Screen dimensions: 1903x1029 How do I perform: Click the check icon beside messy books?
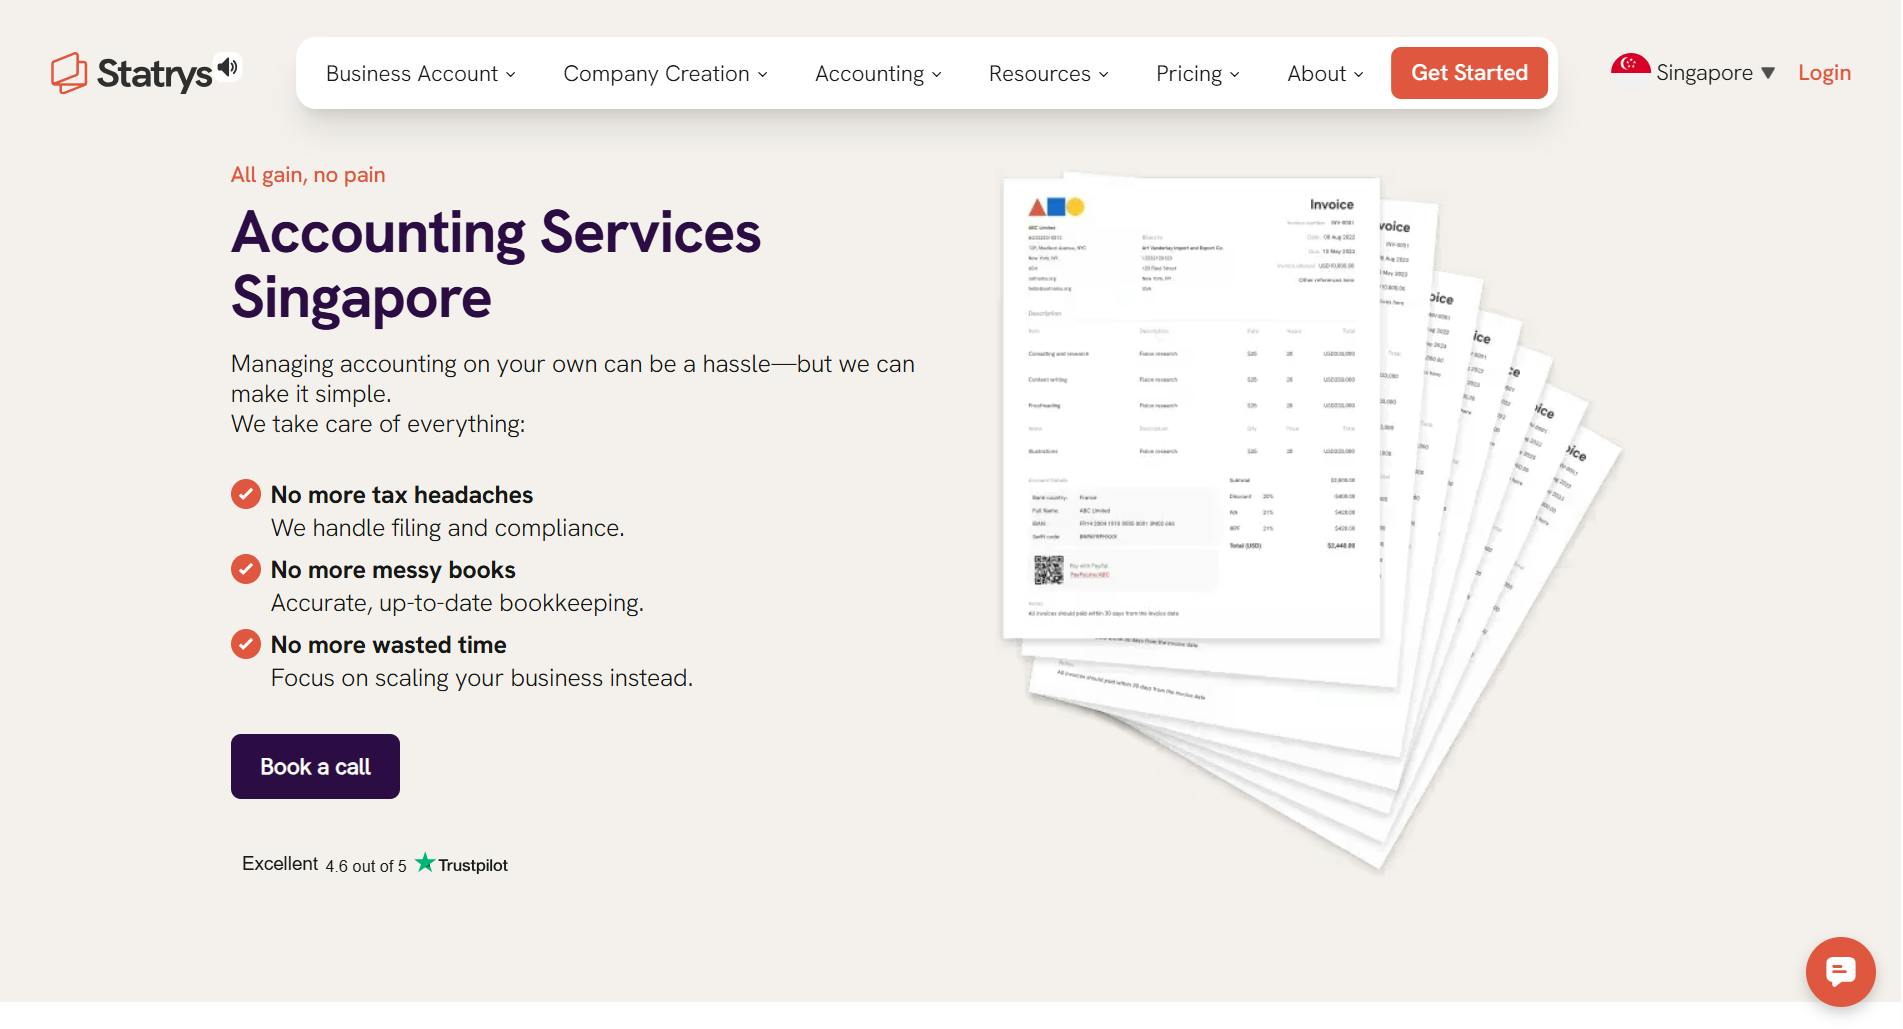tap(246, 569)
